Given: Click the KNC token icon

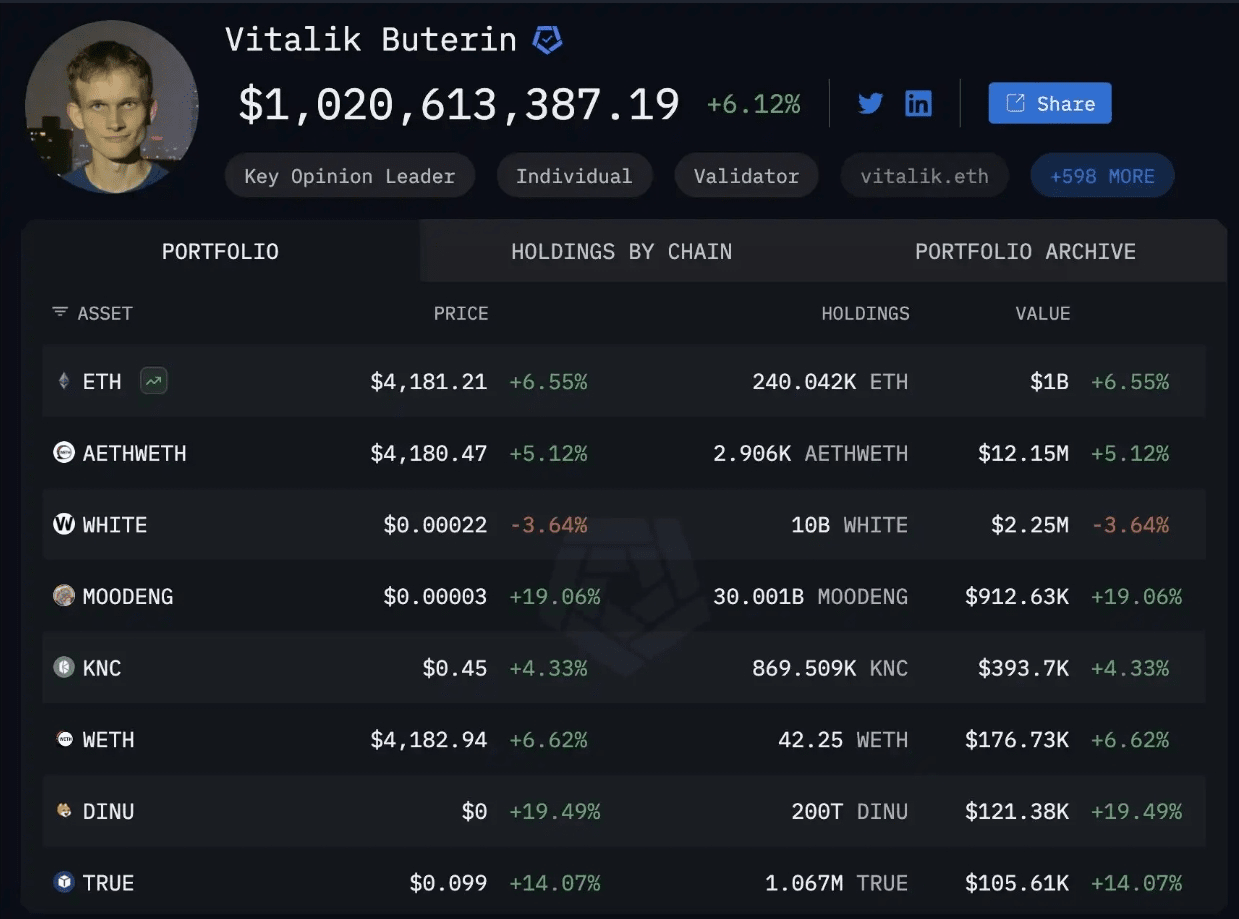Looking at the screenshot, I should (x=64, y=667).
